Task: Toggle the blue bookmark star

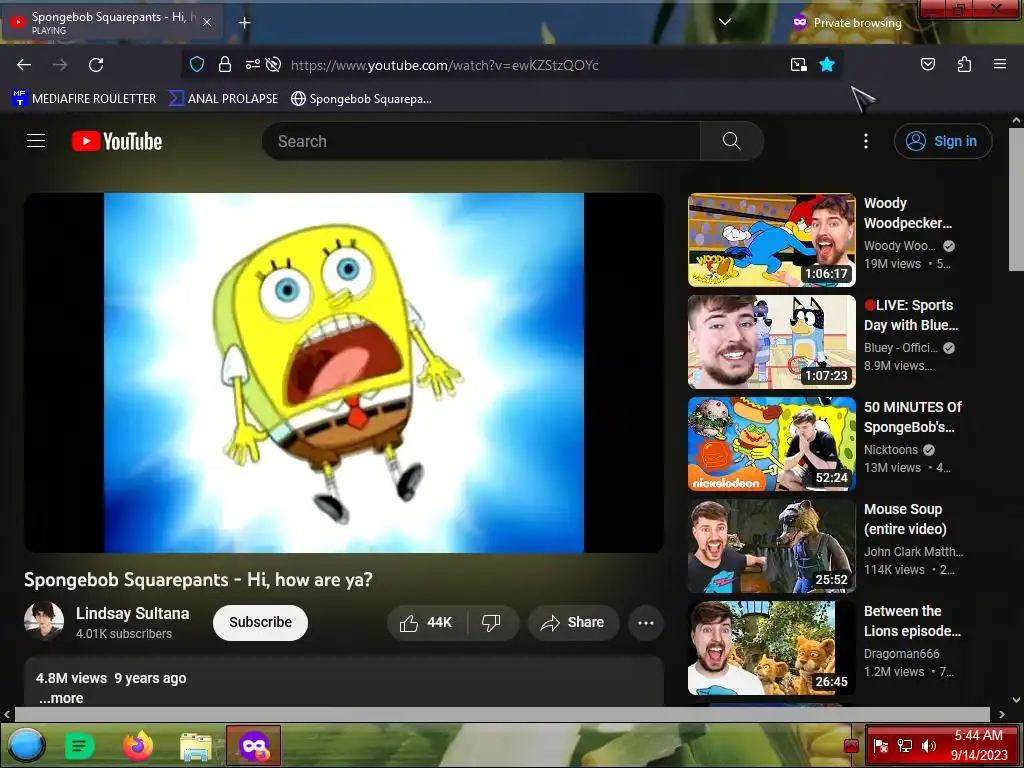Action: pyautogui.click(x=827, y=64)
